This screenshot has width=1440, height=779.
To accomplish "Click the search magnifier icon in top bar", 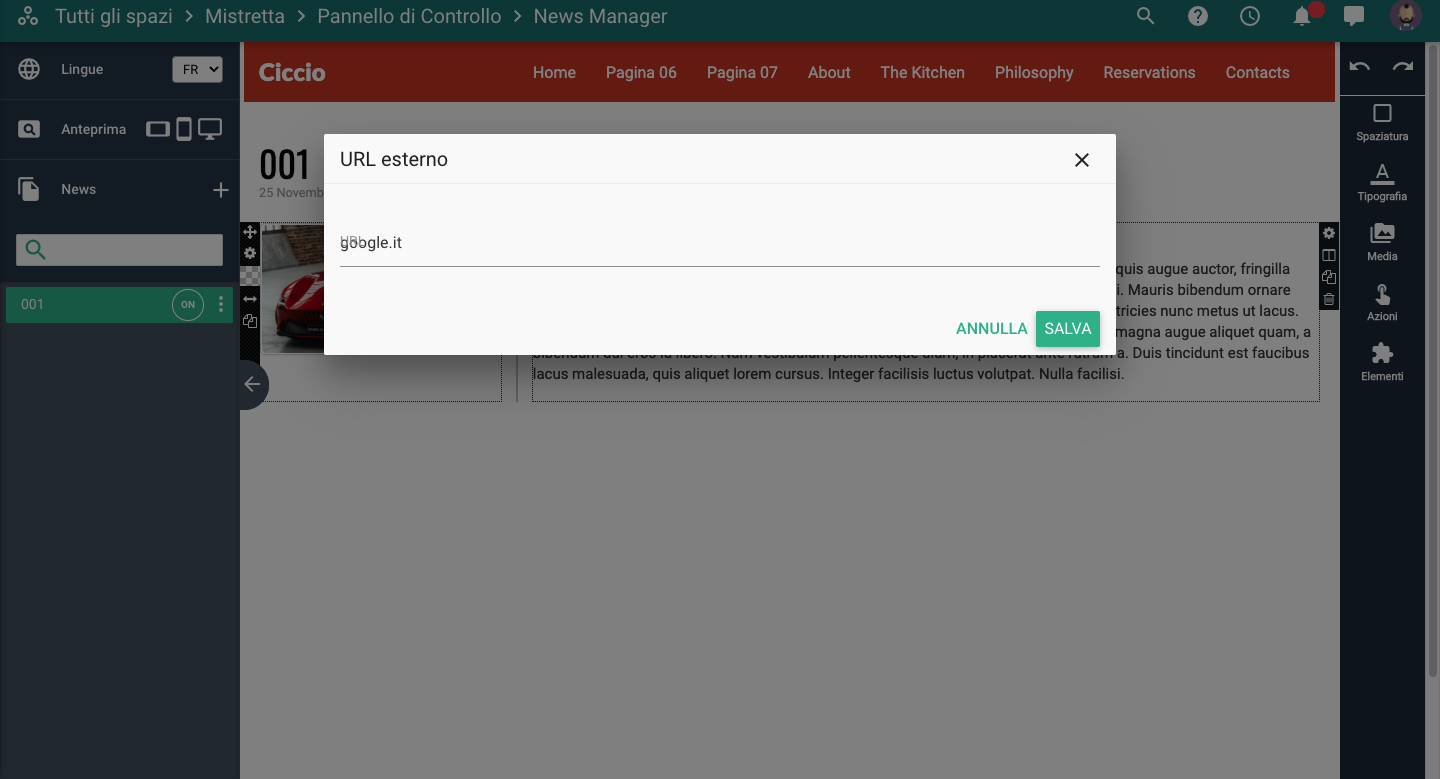I will (x=1146, y=16).
